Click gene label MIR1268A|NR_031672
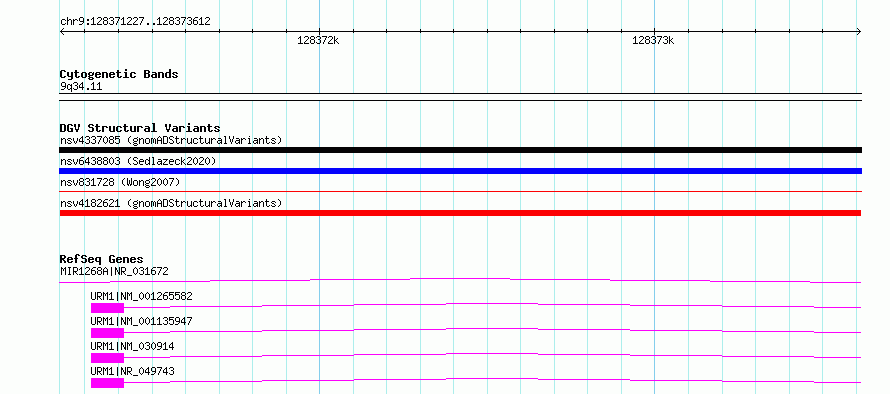Viewport: 890px width, 394px height. point(114,272)
